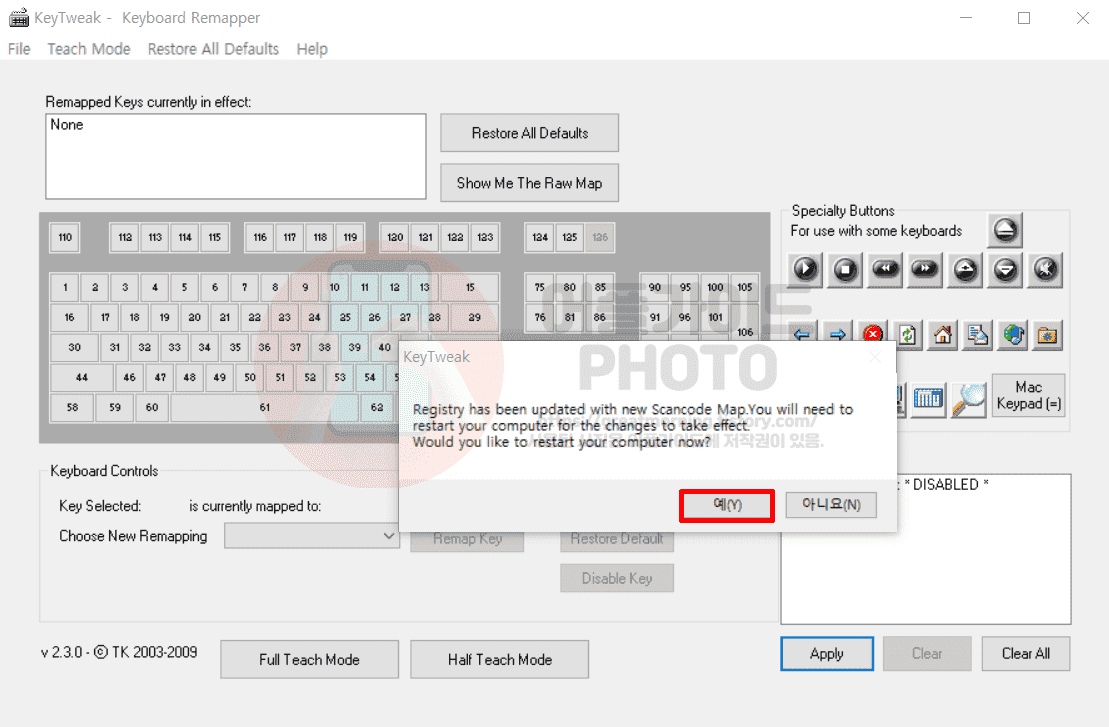Select the browser Forward arrow button
Screen dimensions: 1109x727
pos(837,334)
